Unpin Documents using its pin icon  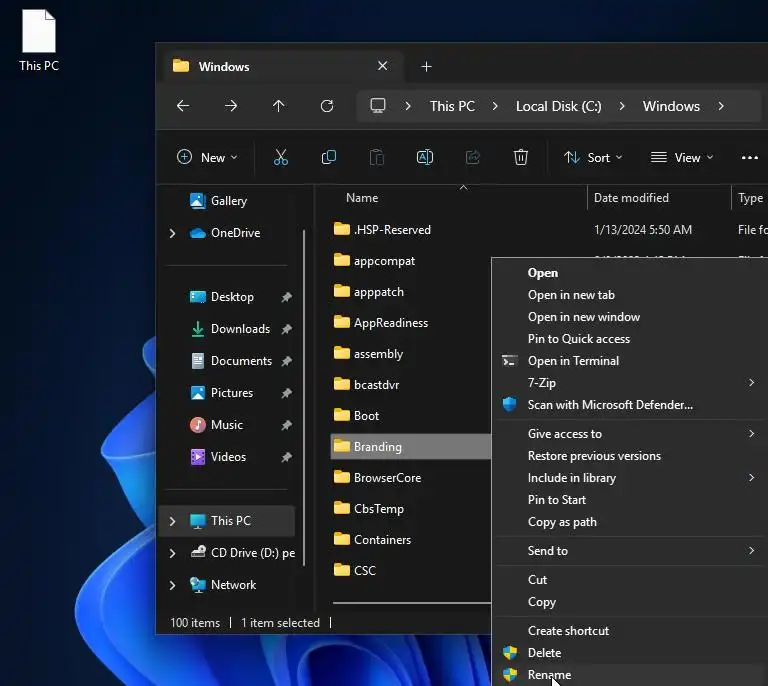287,361
